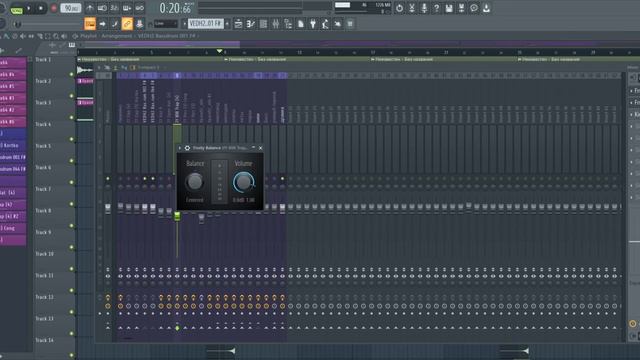Click the CPU and memory meter panel
640x360 pixels.
362,8
